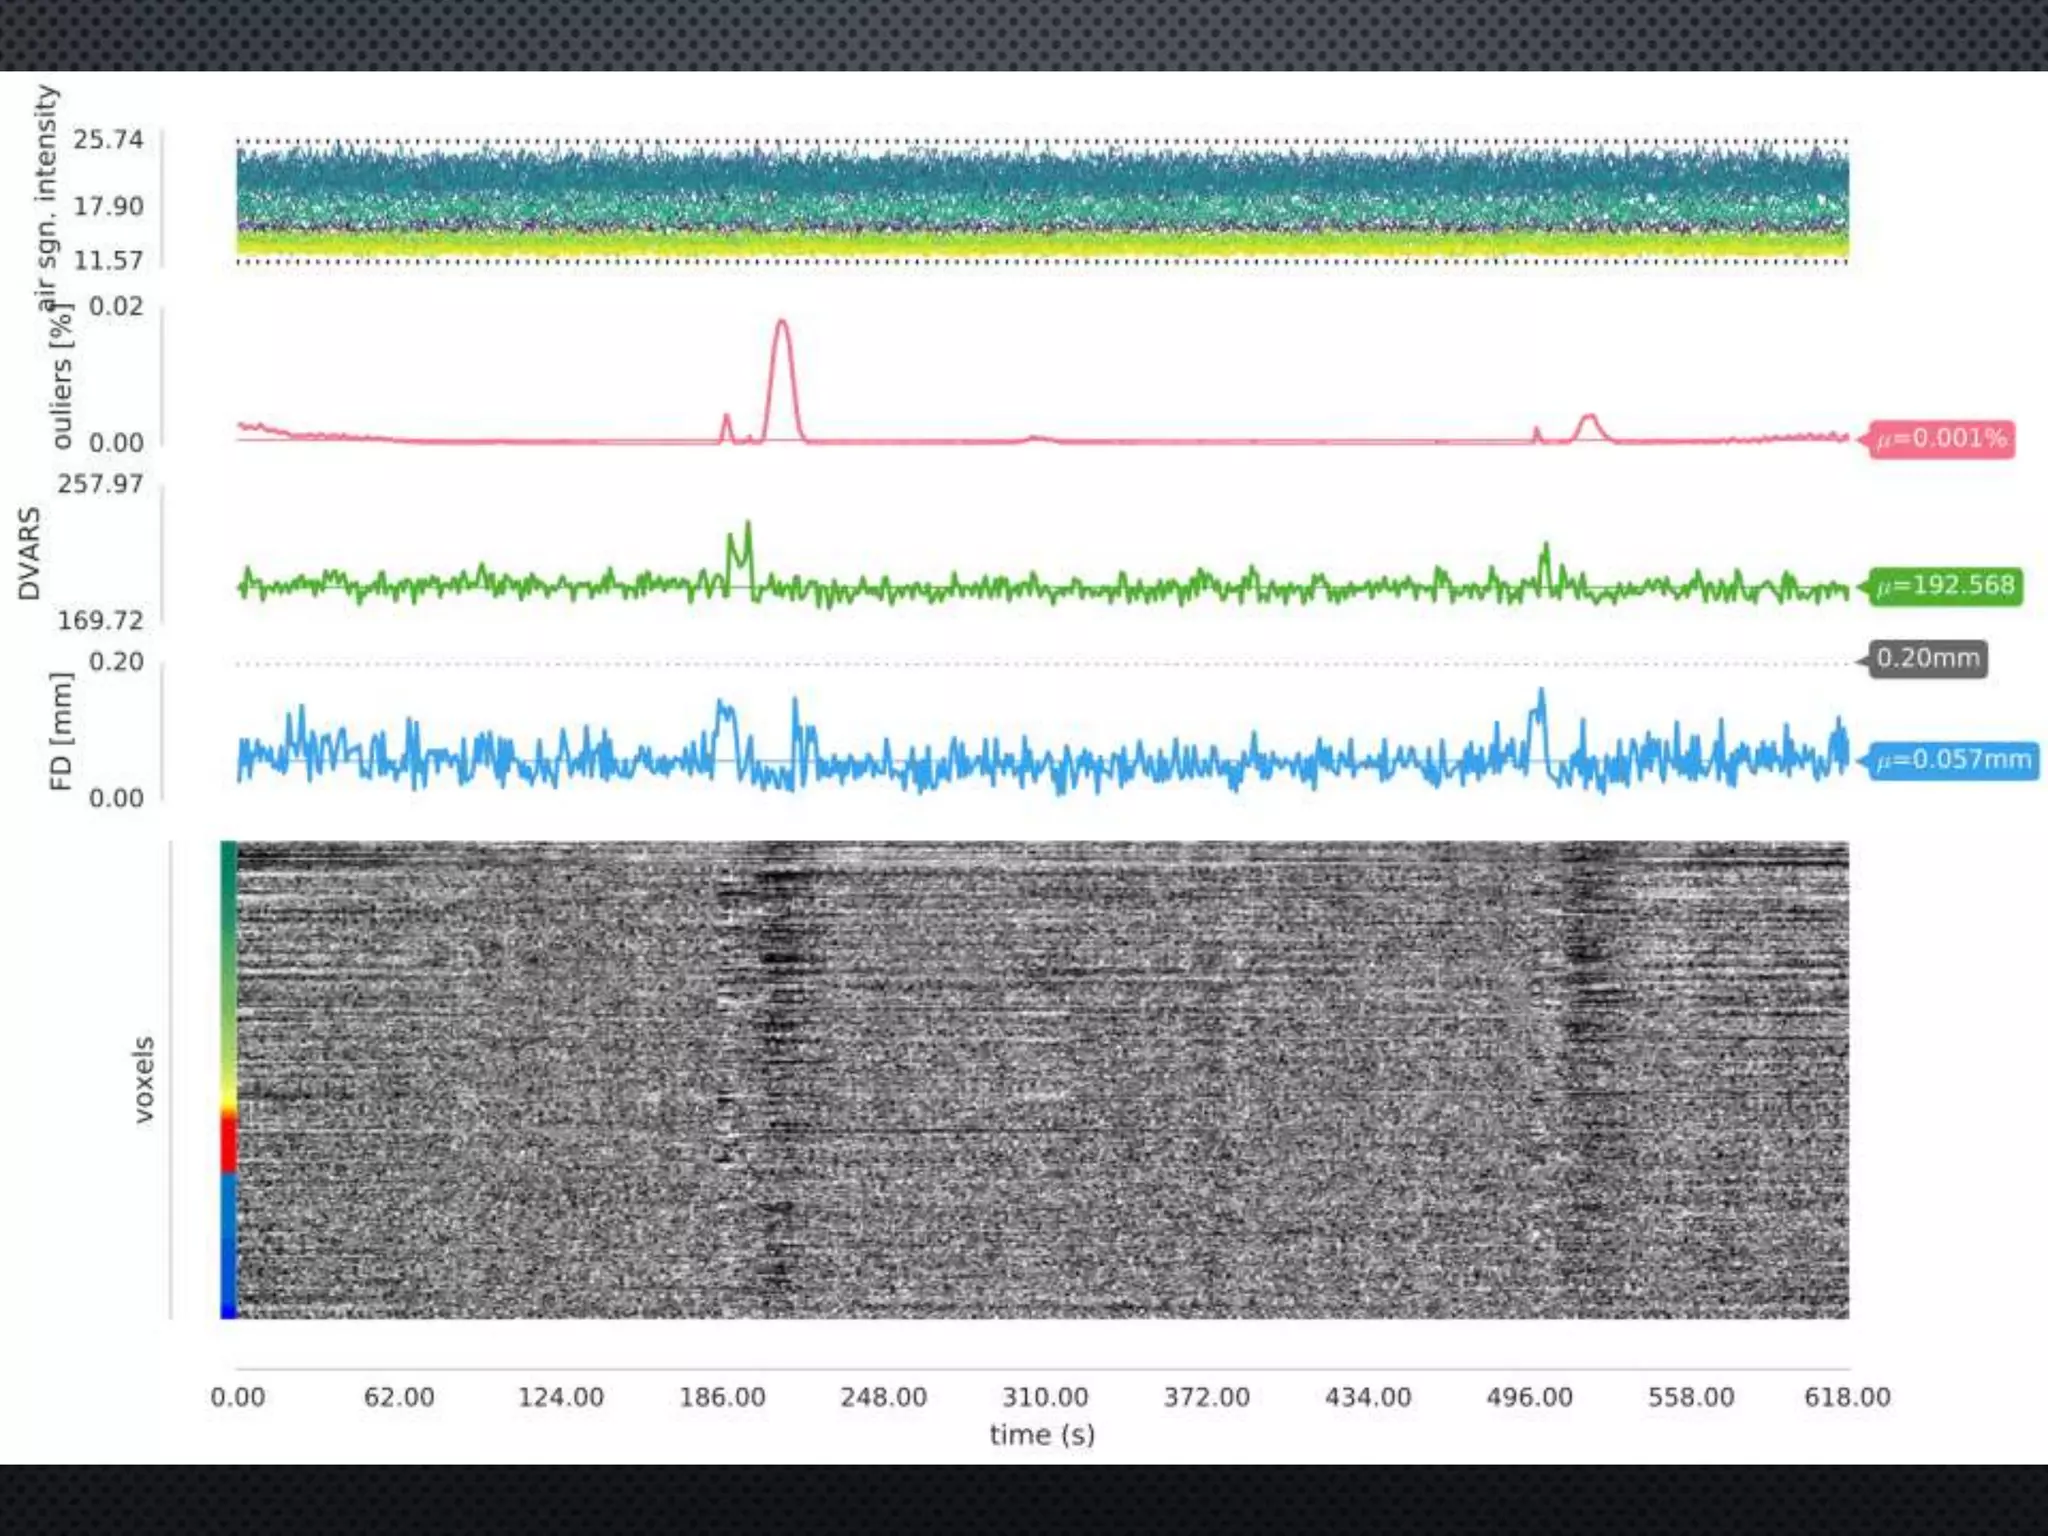Click the 618.00 tick on time axis
2048x1536 pixels.
tap(1847, 1397)
